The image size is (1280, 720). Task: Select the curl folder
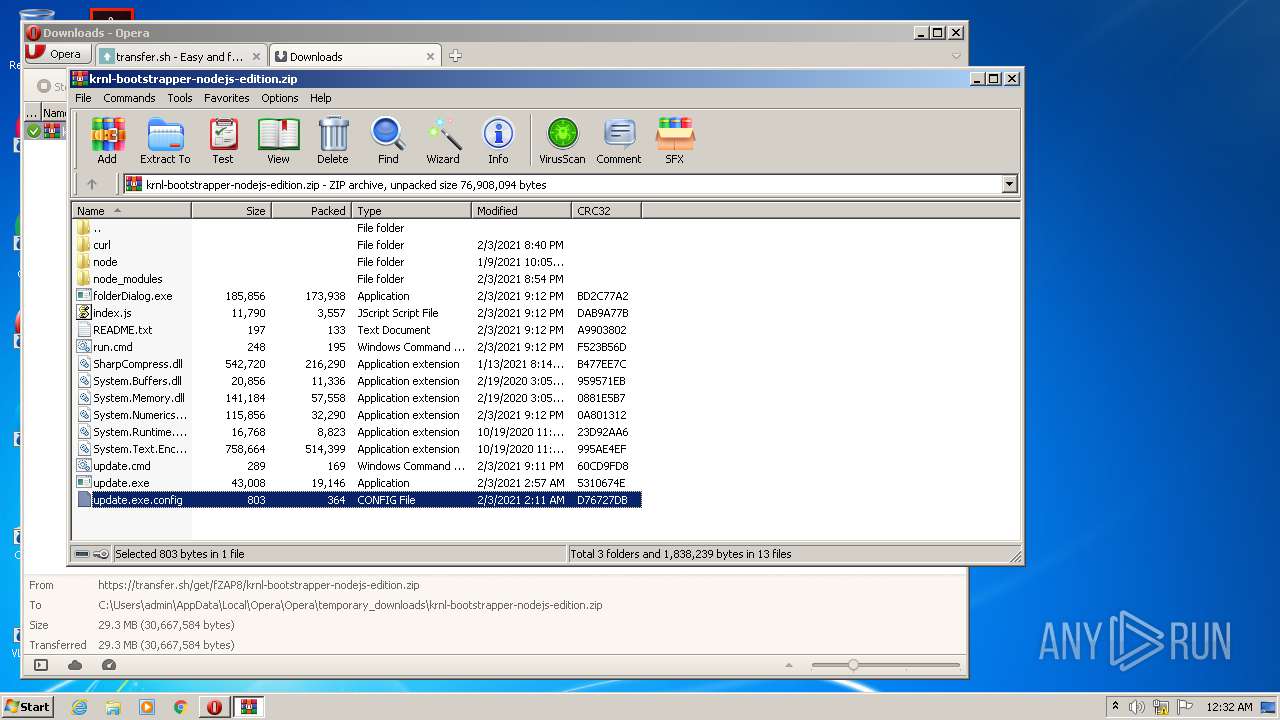pos(101,245)
